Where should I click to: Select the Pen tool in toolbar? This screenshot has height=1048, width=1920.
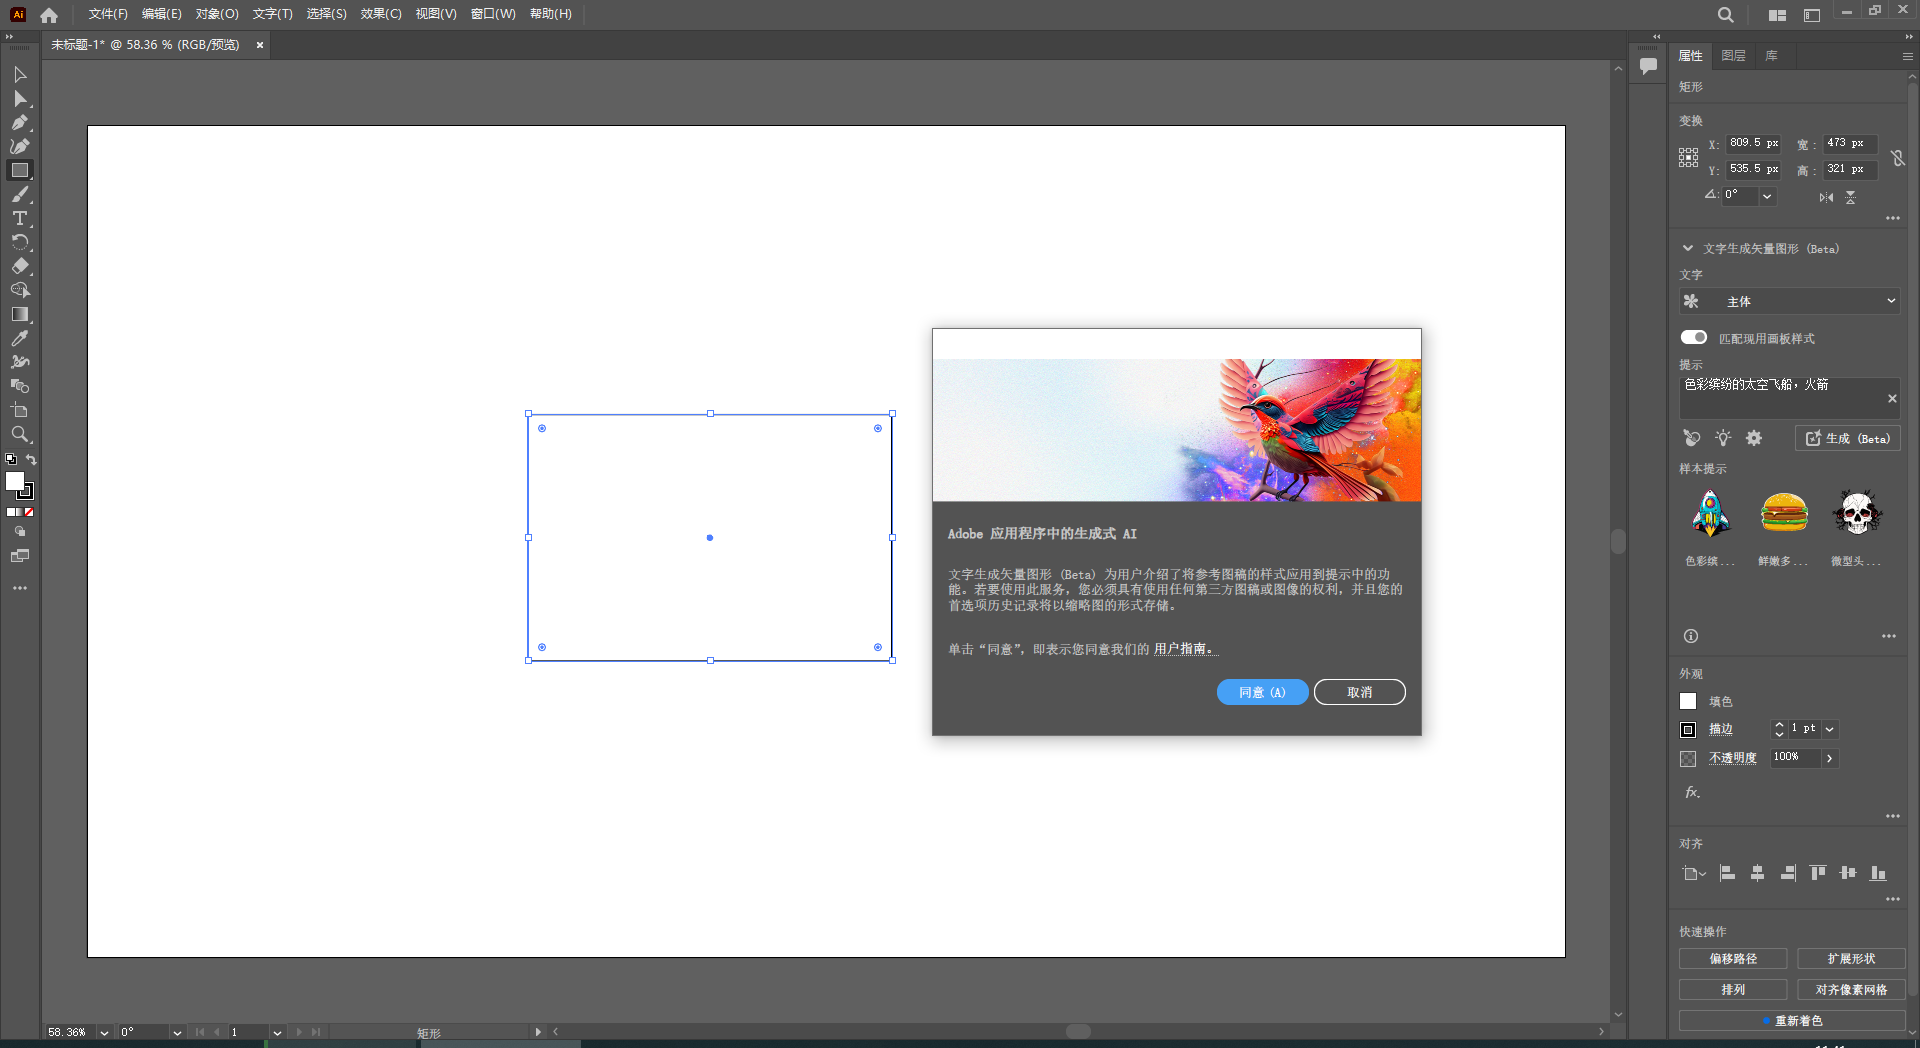click(x=19, y=123)
